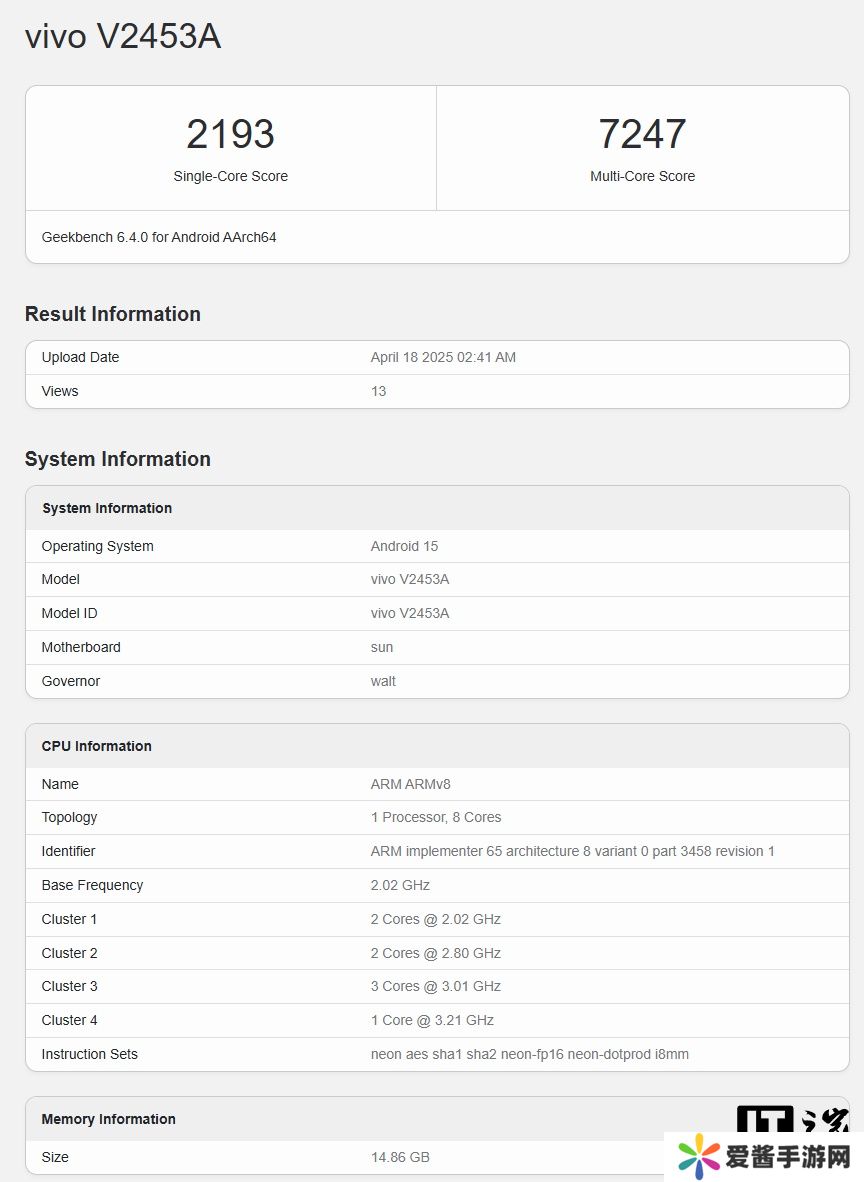The image size is (864, 1182).
Task: Click the memory size value 14.86 GB
Action: (400, 1157)
